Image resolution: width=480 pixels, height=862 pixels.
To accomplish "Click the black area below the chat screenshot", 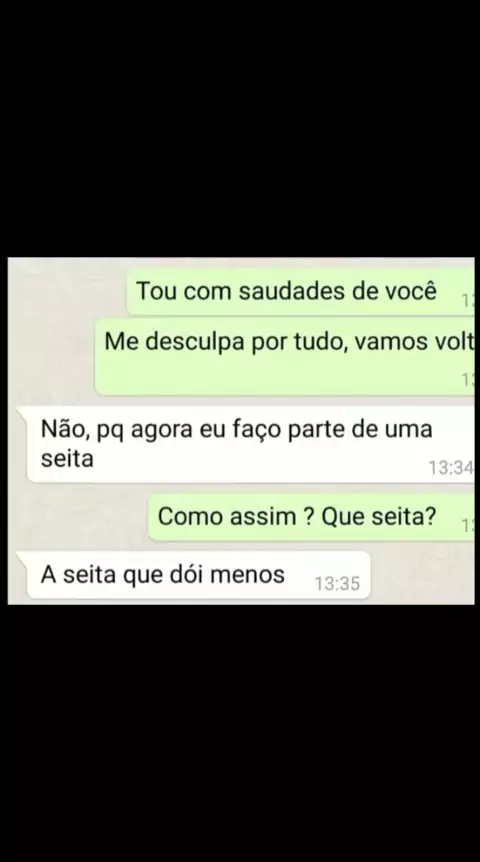I will pyautogui.click(x=240, y=733).
